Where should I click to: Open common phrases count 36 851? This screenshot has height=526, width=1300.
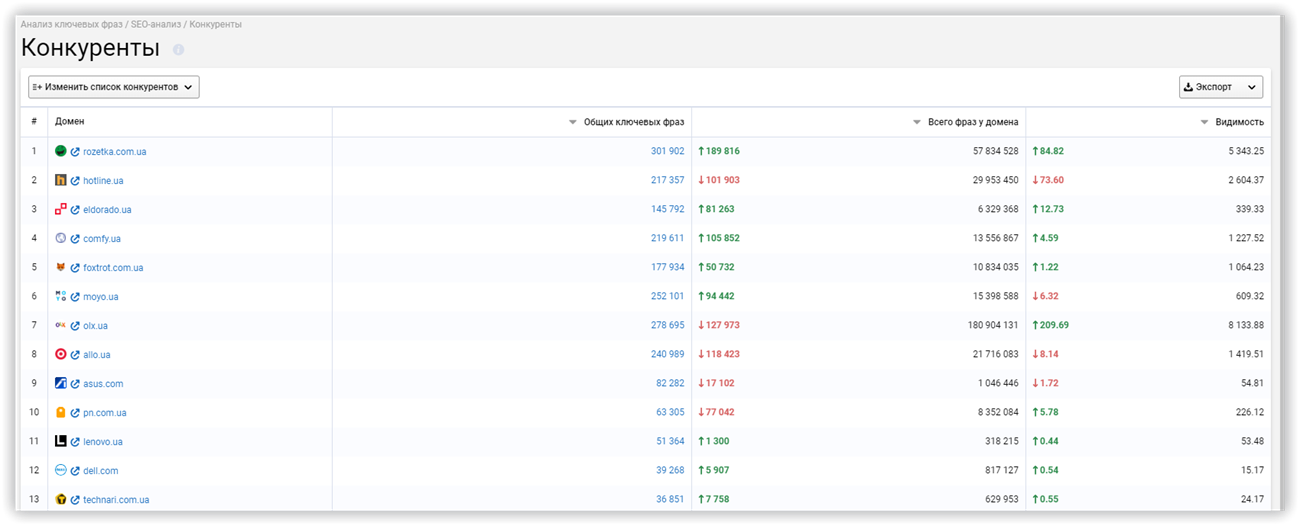pos(670,500)
